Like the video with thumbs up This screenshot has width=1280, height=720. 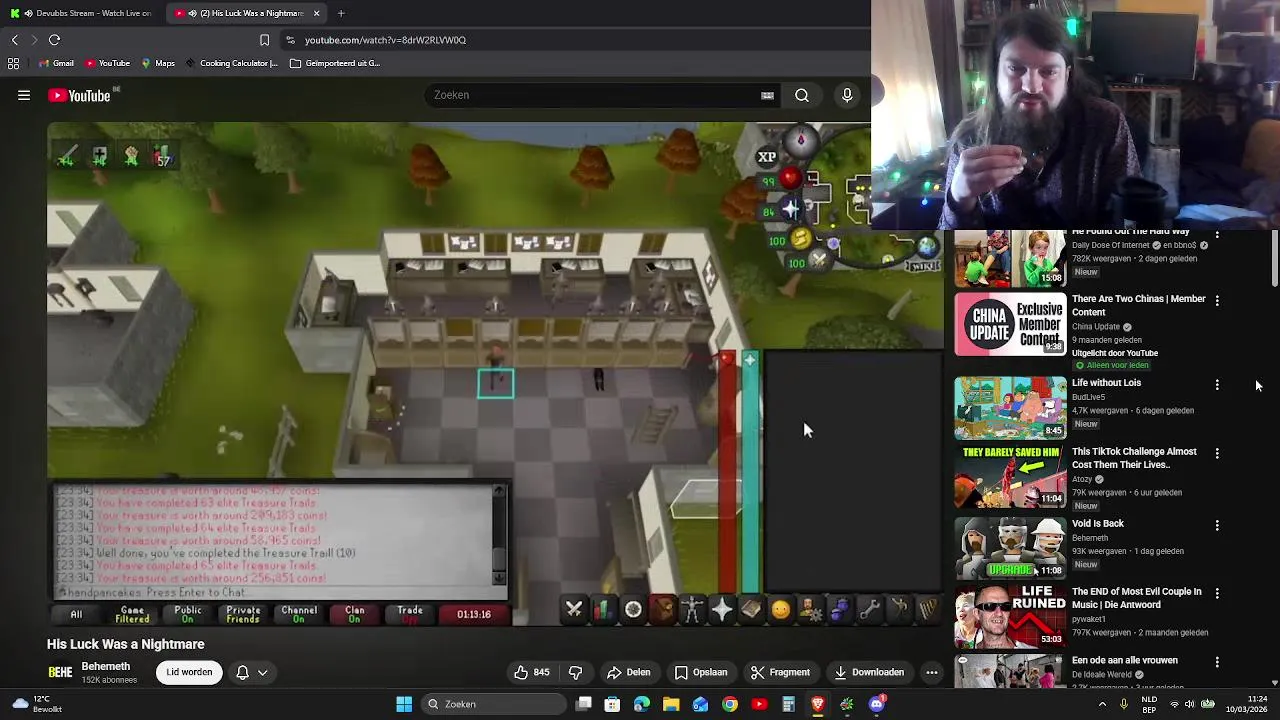tap(532, 672)
